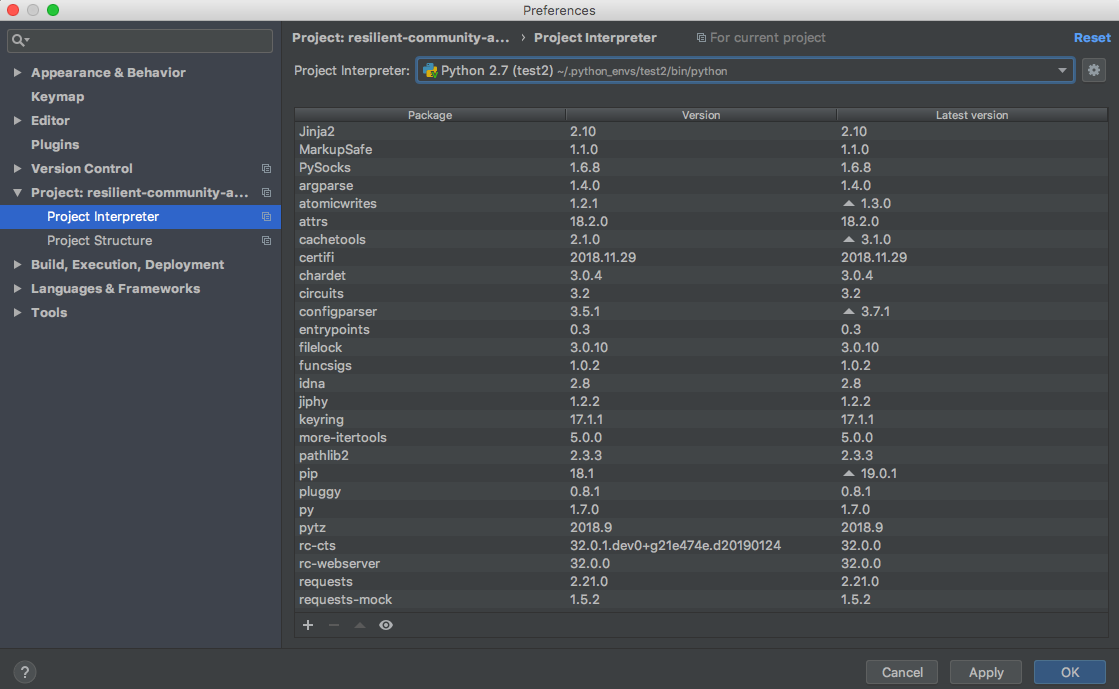The image size is (1119, 689).
Task: Click the For current project icon
Action: (x=701, y=38)
